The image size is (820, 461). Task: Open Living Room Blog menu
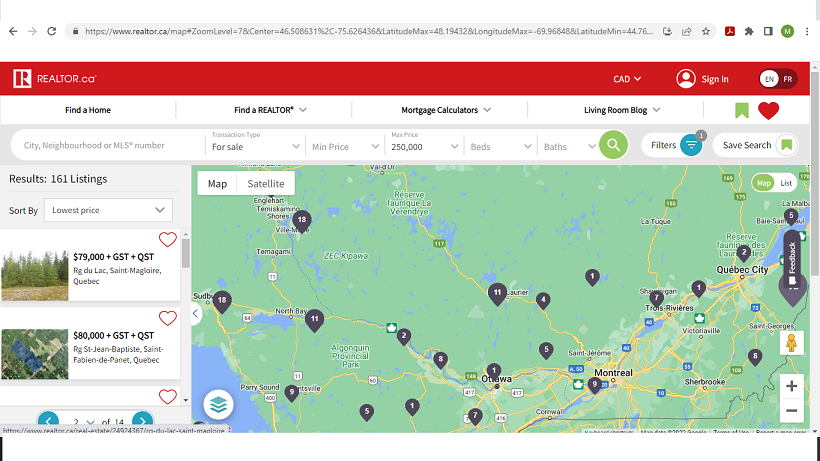(x=622, y=110)
